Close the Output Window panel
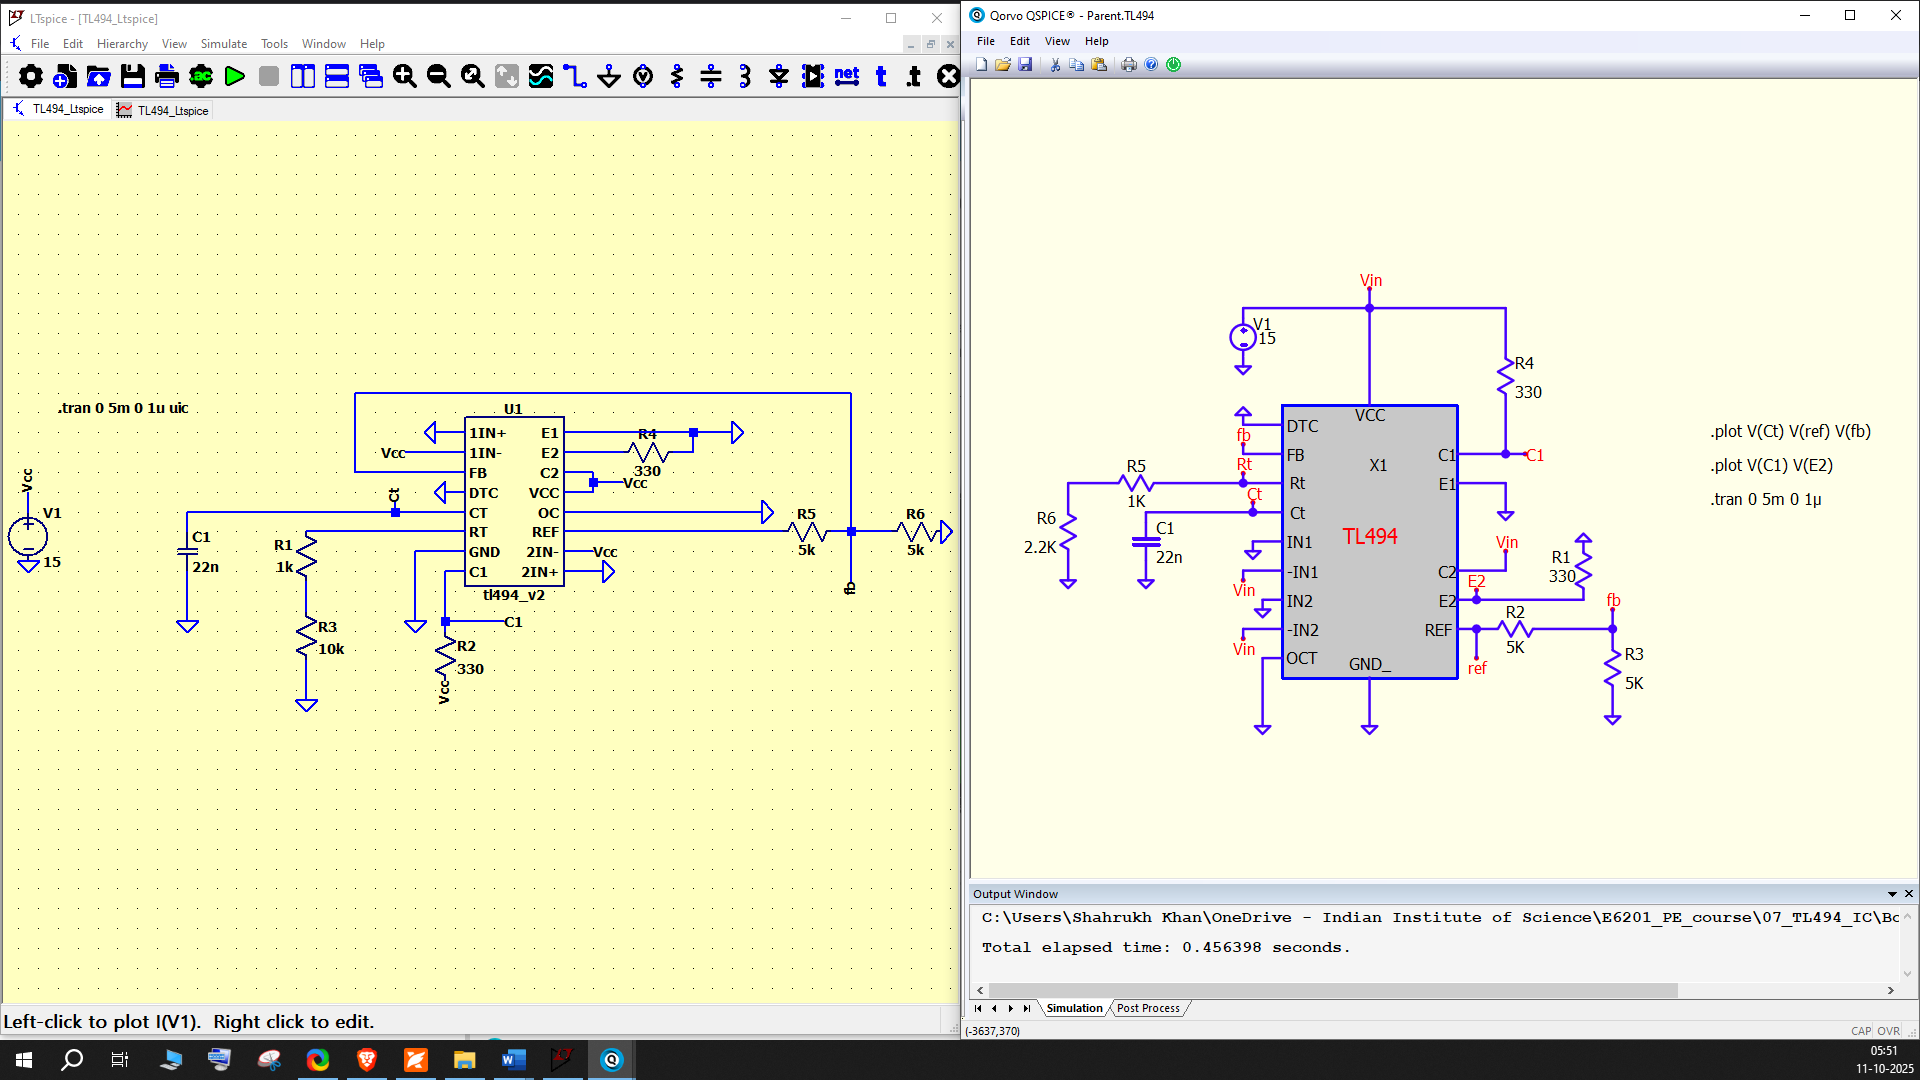 [x=1909, y=894]
